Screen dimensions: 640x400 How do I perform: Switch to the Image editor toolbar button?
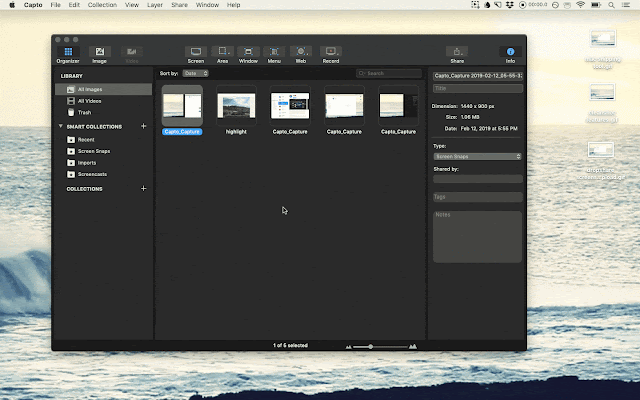coord(100,55)
